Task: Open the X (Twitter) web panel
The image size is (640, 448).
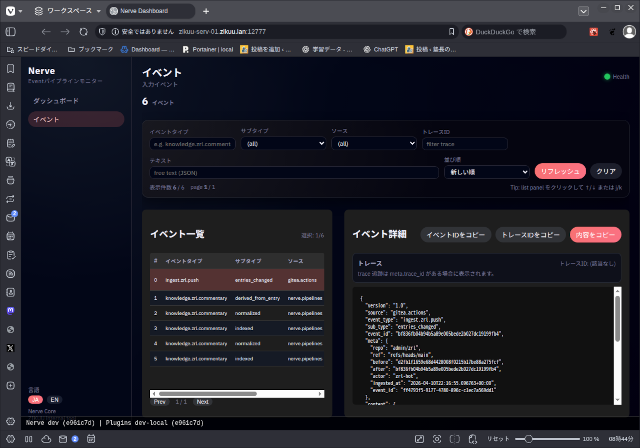Action: pyautogui.click(x=10, y=347)
